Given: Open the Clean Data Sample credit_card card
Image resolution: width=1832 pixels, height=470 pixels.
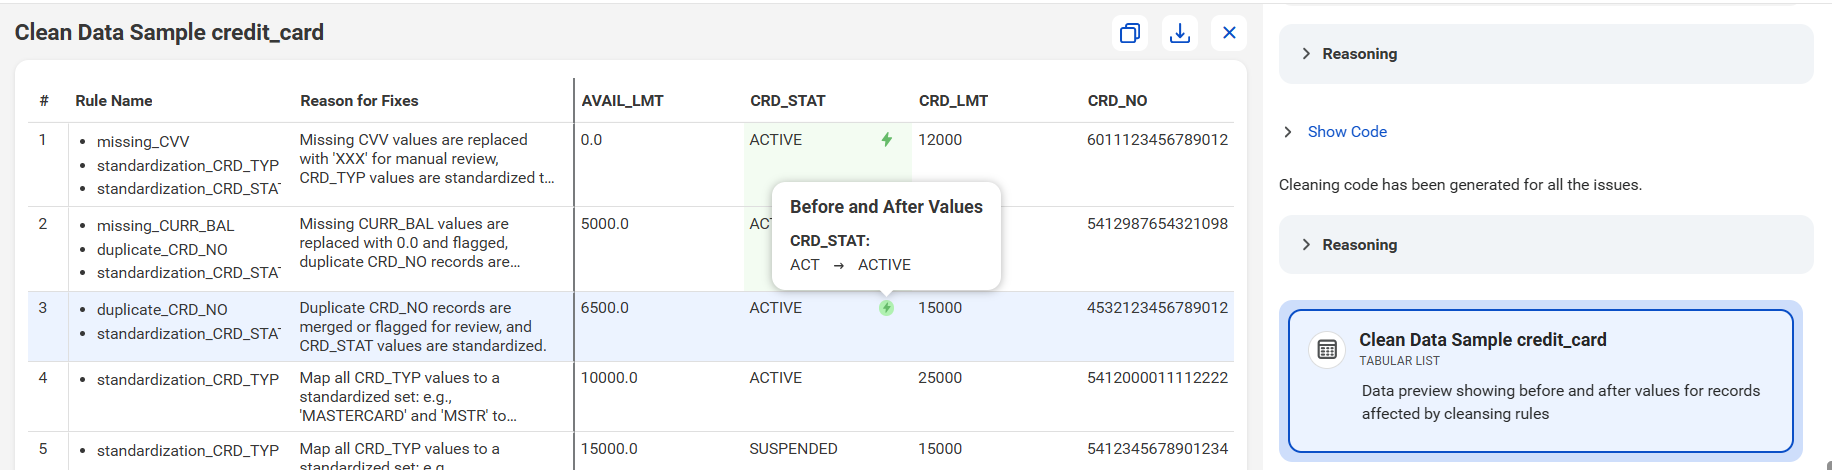Looking at the screenshot, I should [1541, 381].
